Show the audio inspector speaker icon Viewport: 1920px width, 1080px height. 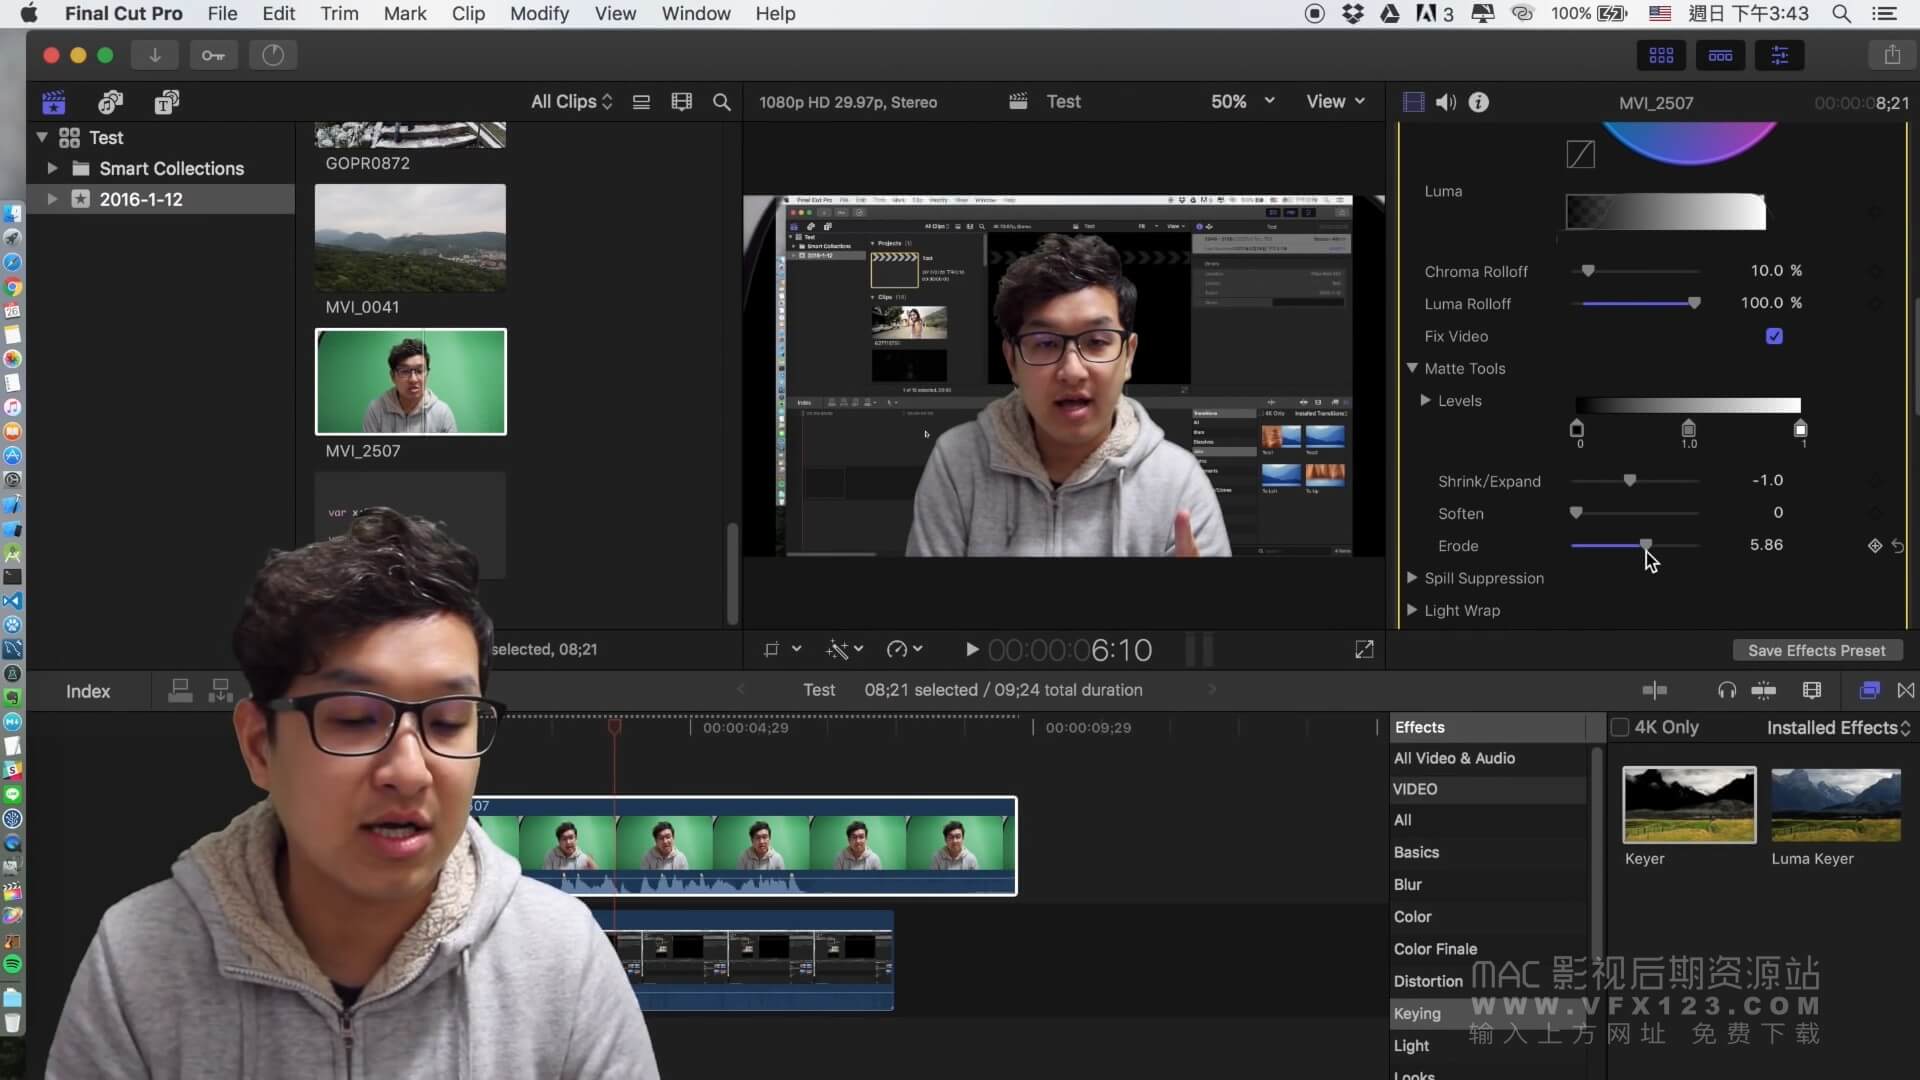[x=1446, y=102]
